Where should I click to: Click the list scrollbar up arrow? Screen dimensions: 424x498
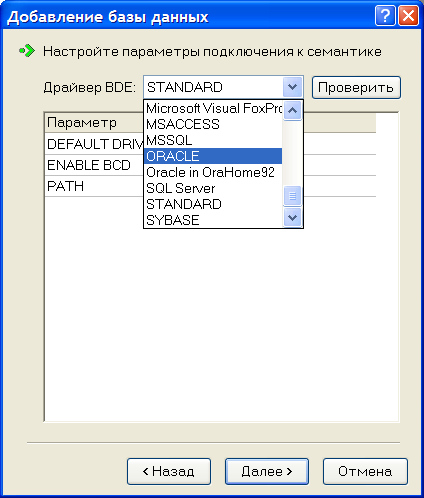pos(292,110)
